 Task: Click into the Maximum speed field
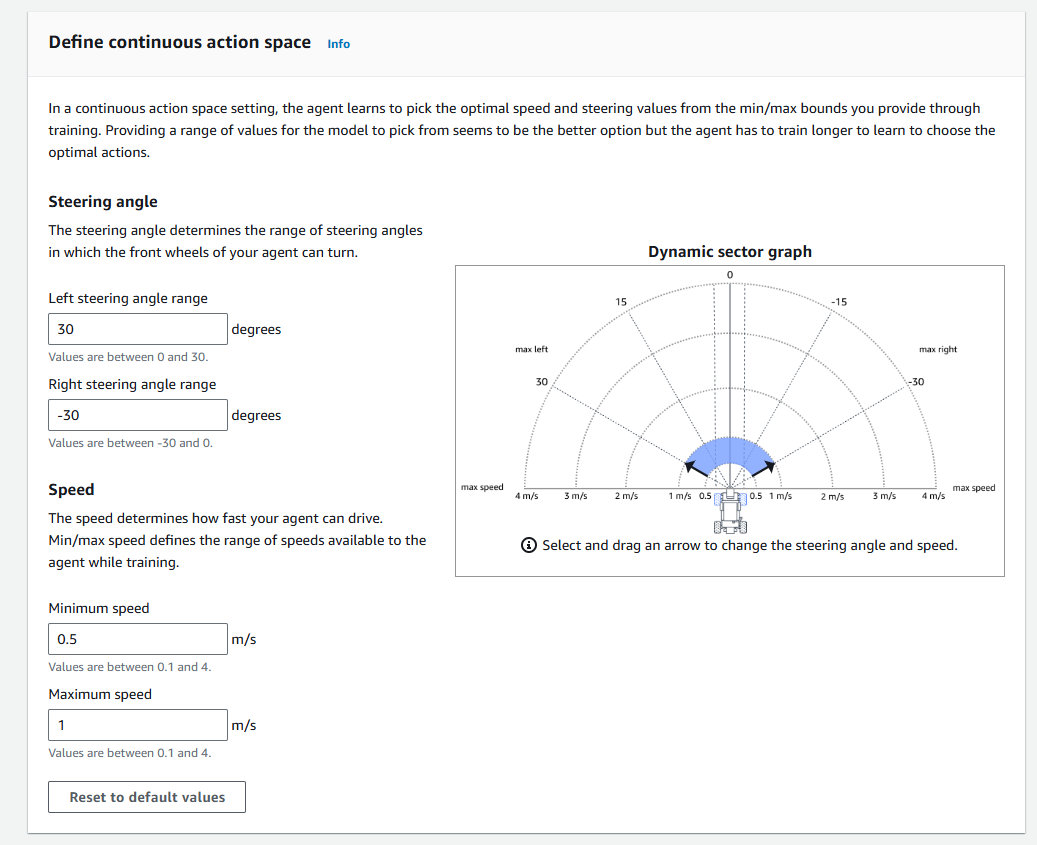[138, 725]
